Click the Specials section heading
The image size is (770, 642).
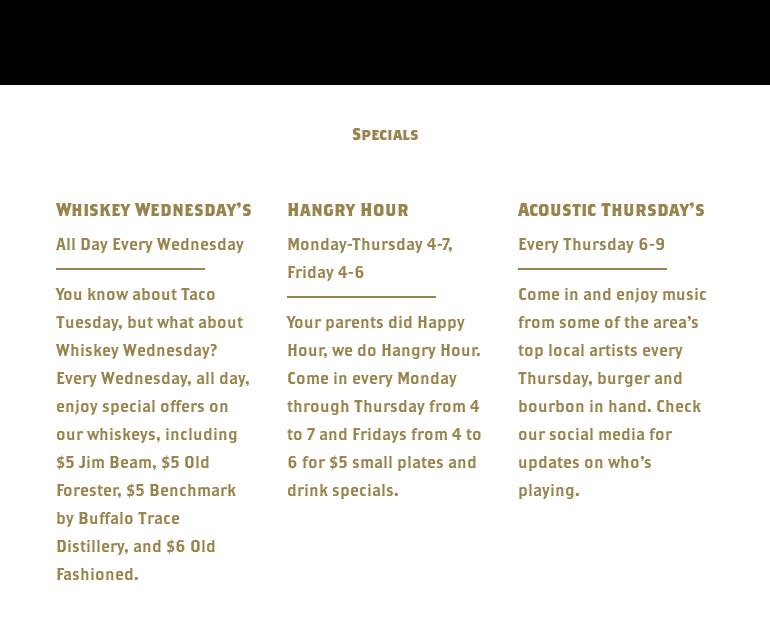pyautogui.click(x=385, y=134)
